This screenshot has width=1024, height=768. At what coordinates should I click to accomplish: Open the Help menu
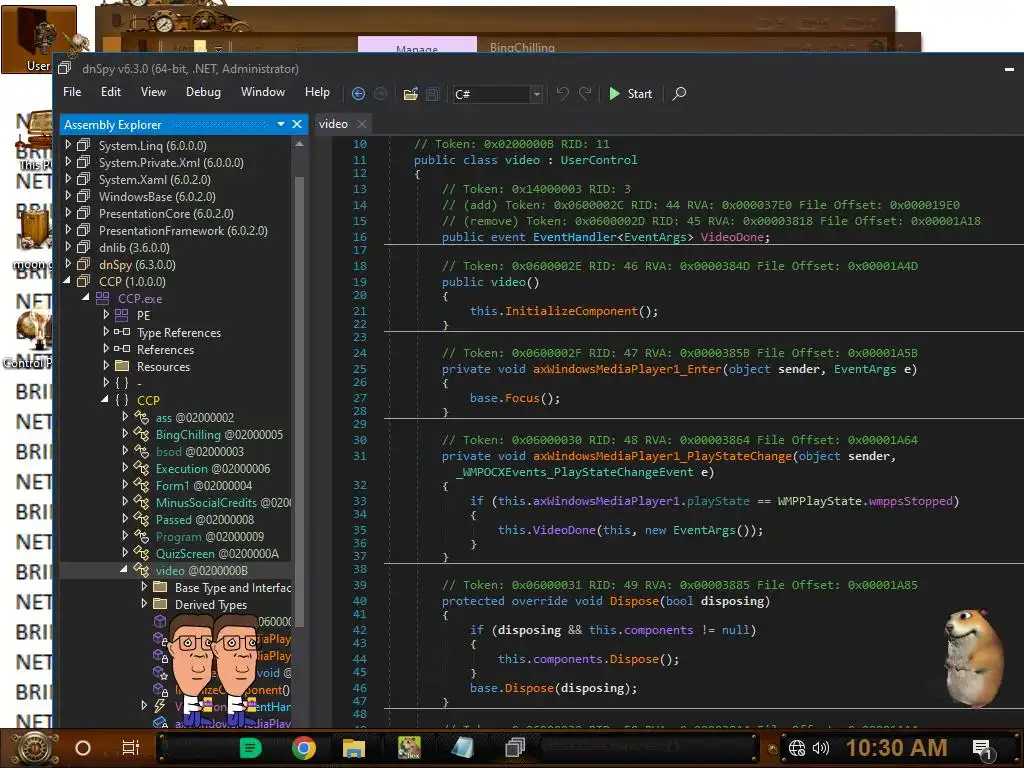click(317, 92)
